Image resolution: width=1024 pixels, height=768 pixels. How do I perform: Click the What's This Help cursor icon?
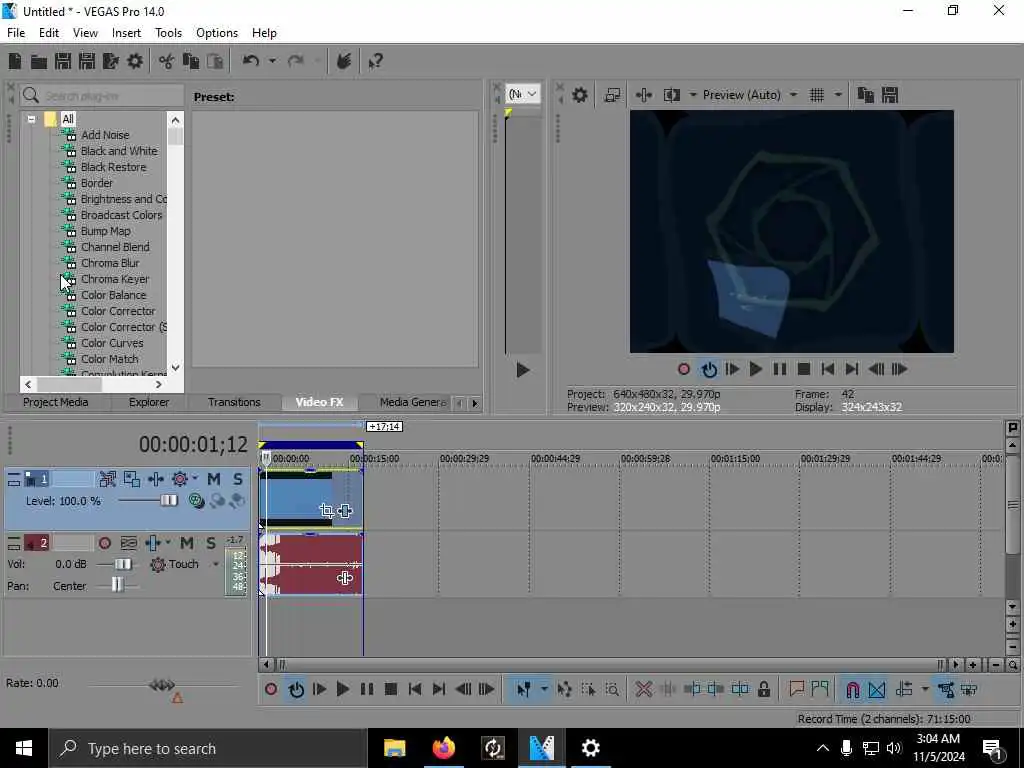pos(376,61)
